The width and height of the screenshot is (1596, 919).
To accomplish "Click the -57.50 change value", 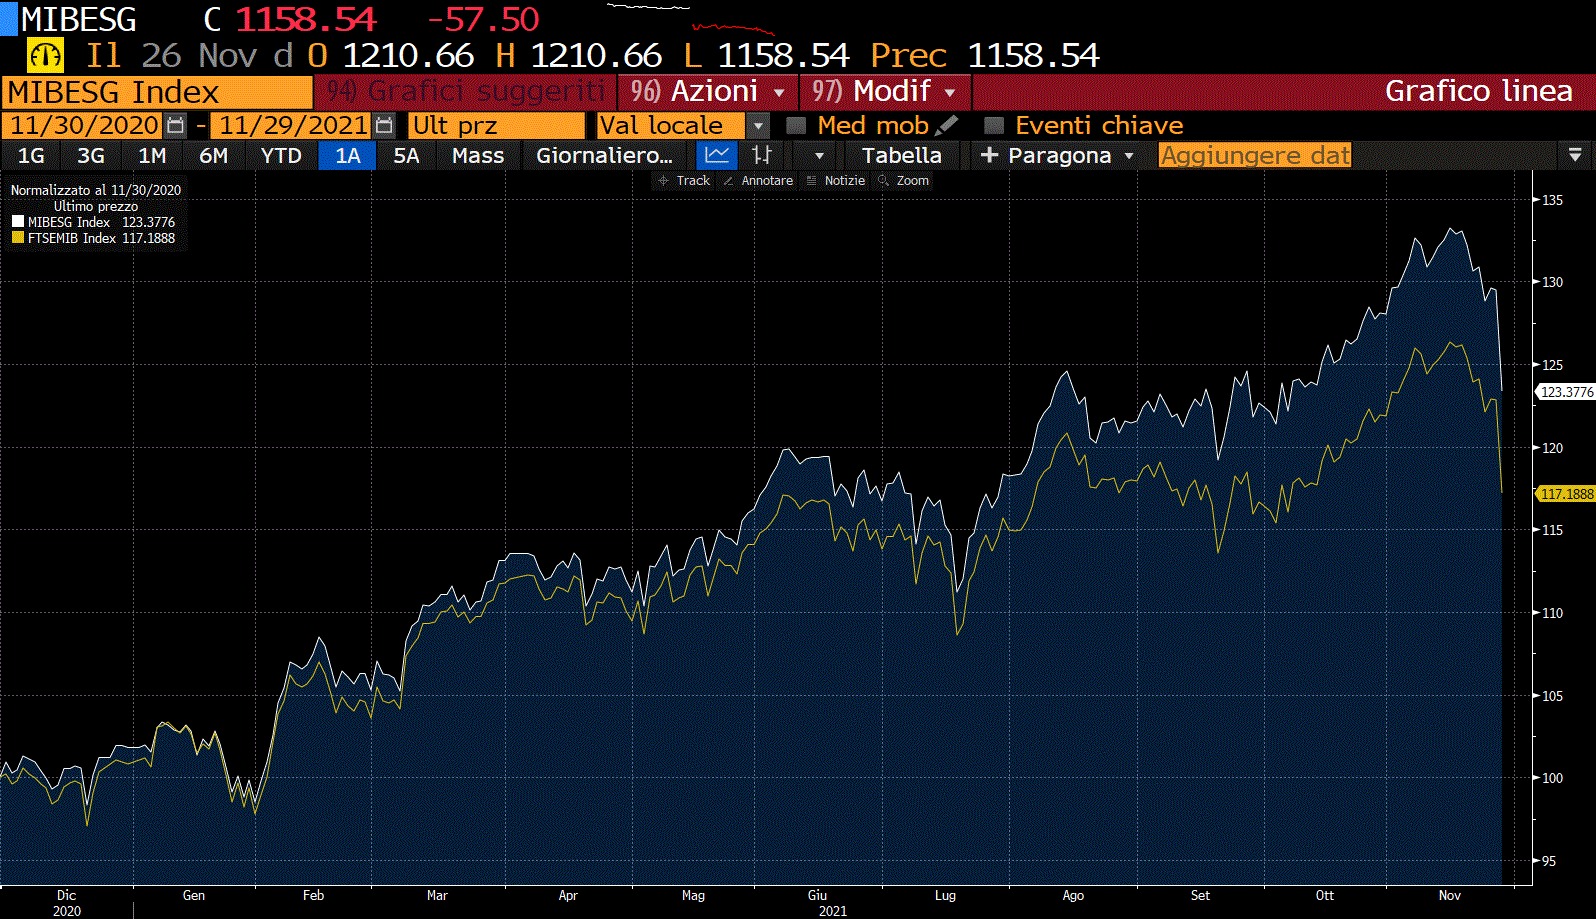I will click(x=482, y=19).
